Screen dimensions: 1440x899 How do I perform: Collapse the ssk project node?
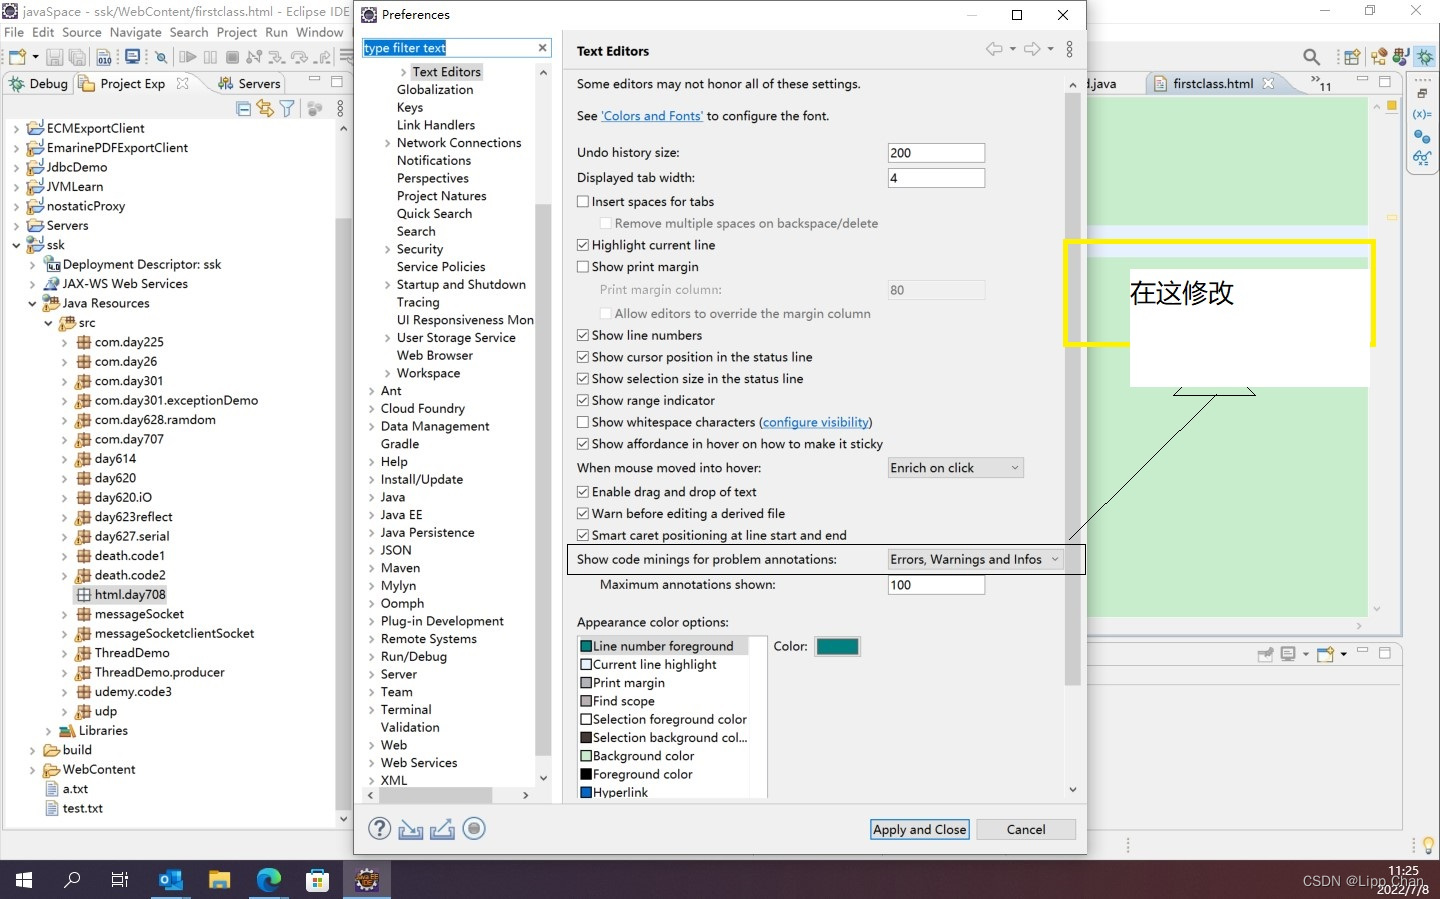click(16, 245)
